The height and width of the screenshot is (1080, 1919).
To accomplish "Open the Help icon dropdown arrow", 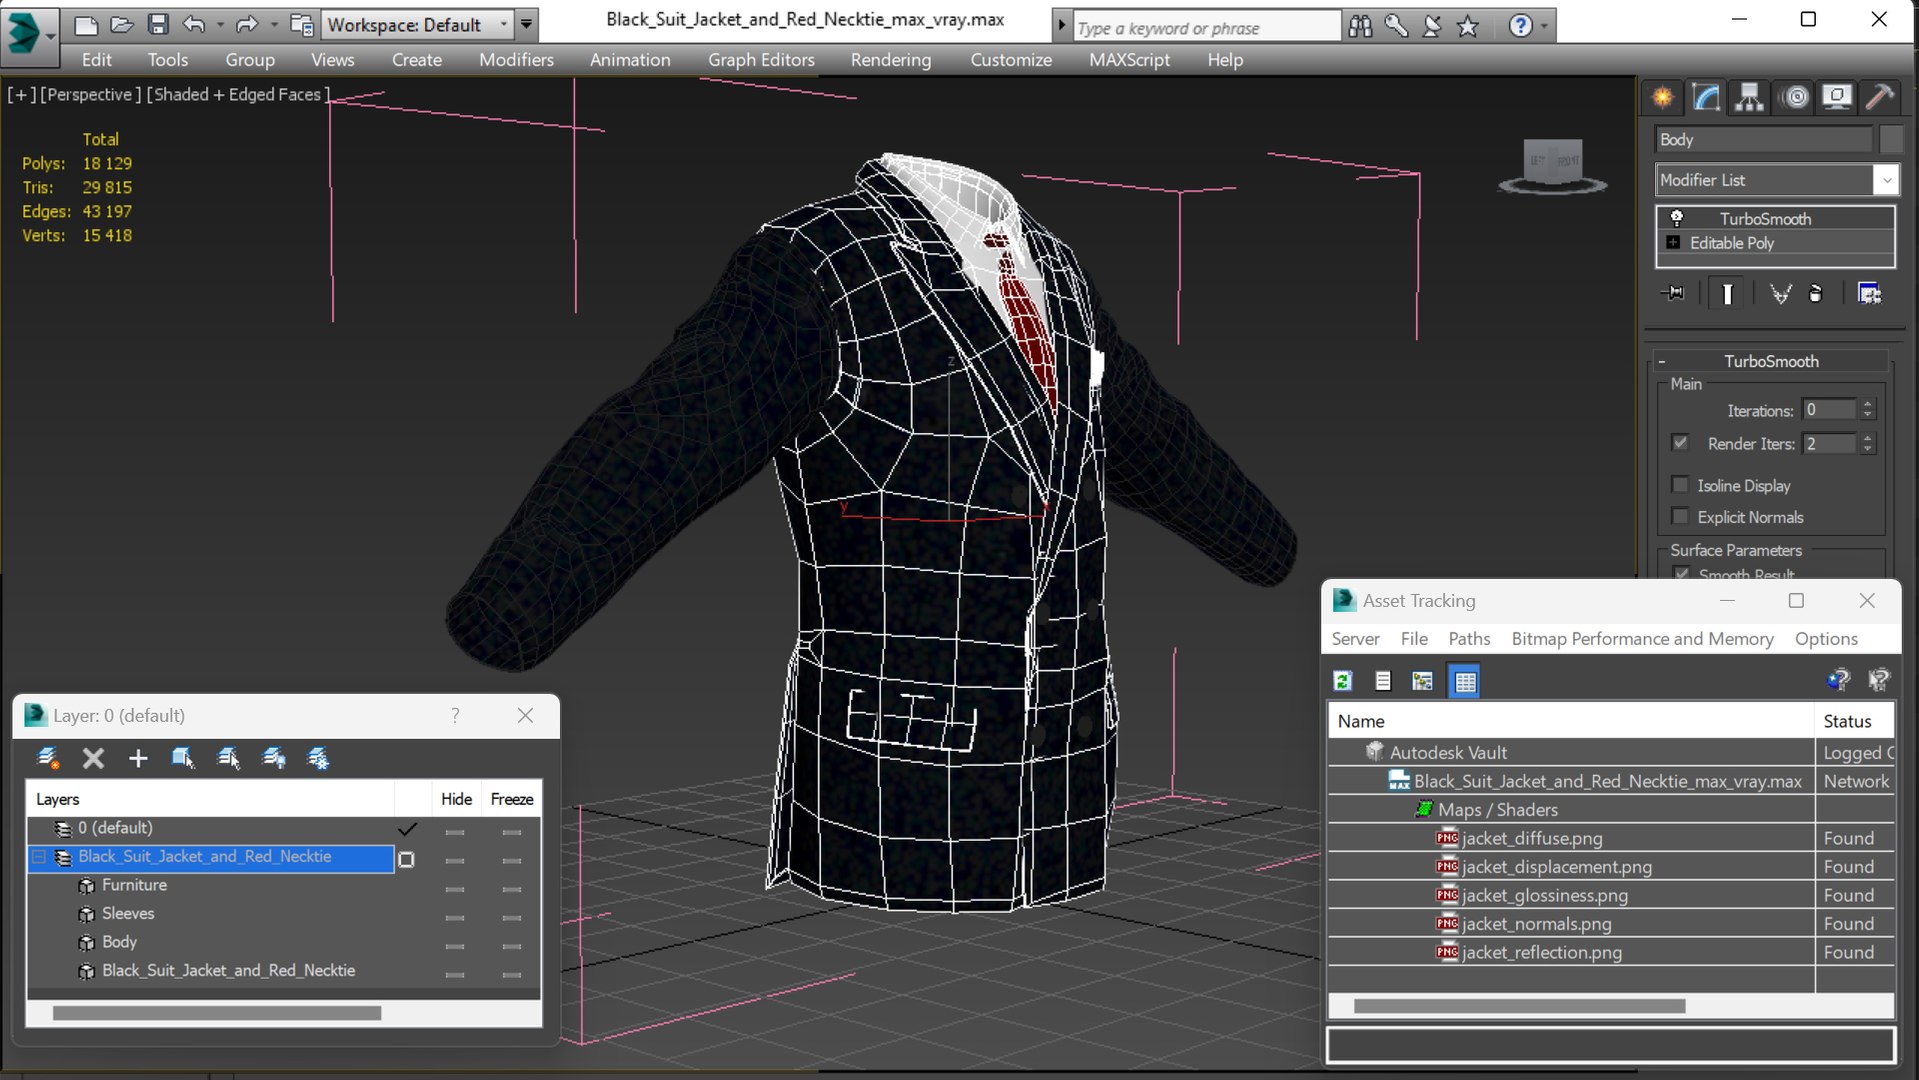I will 1544,26.
